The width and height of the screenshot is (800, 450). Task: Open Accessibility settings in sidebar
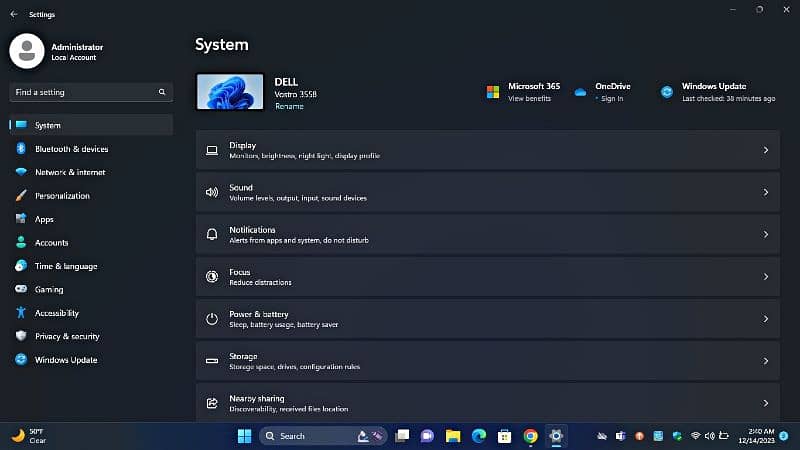pyautogui.click(x=56, y=313)
